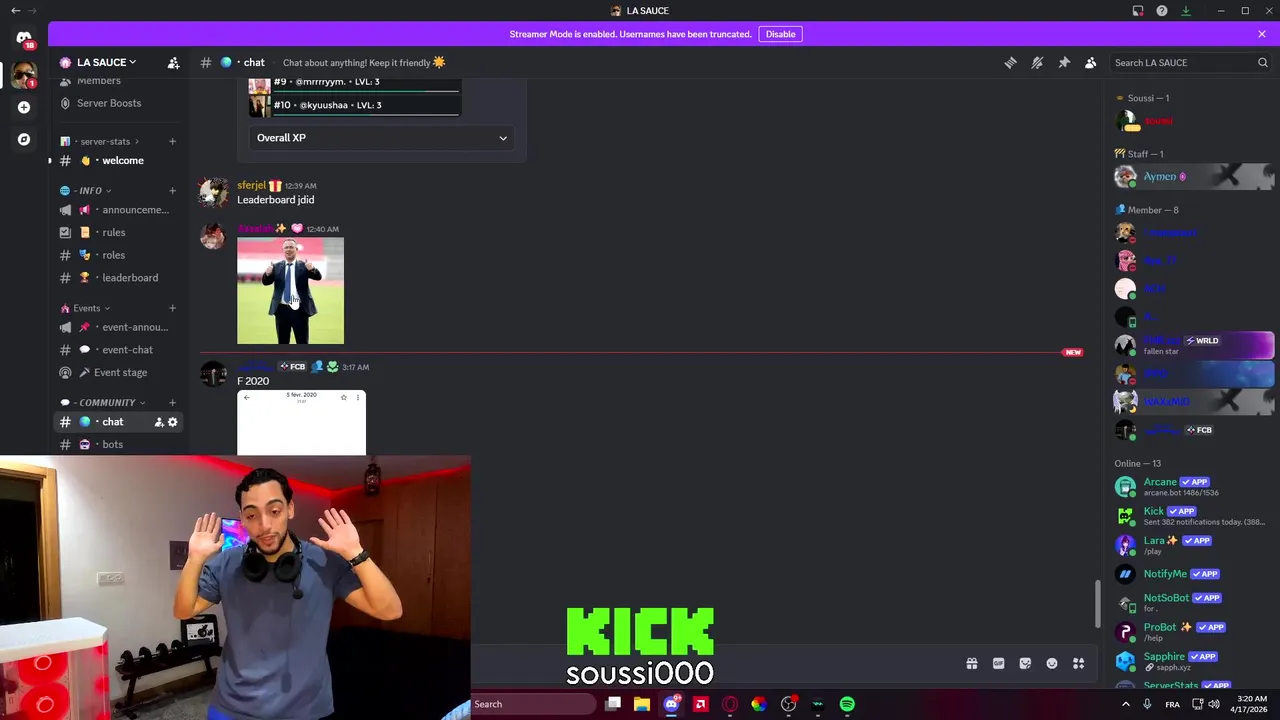Add a channel to the Events category
The image size is (1280, 720).
173,308
